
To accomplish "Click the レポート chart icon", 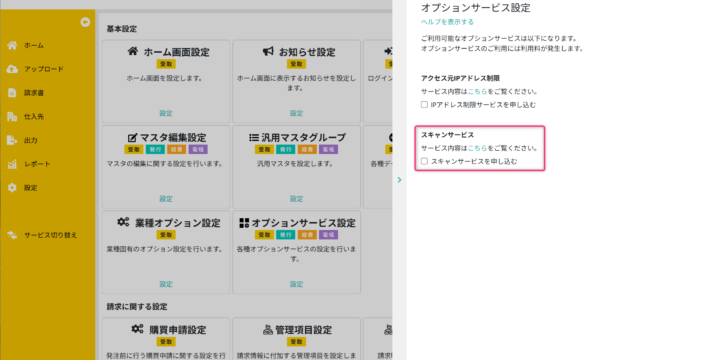I will (12, 164).
